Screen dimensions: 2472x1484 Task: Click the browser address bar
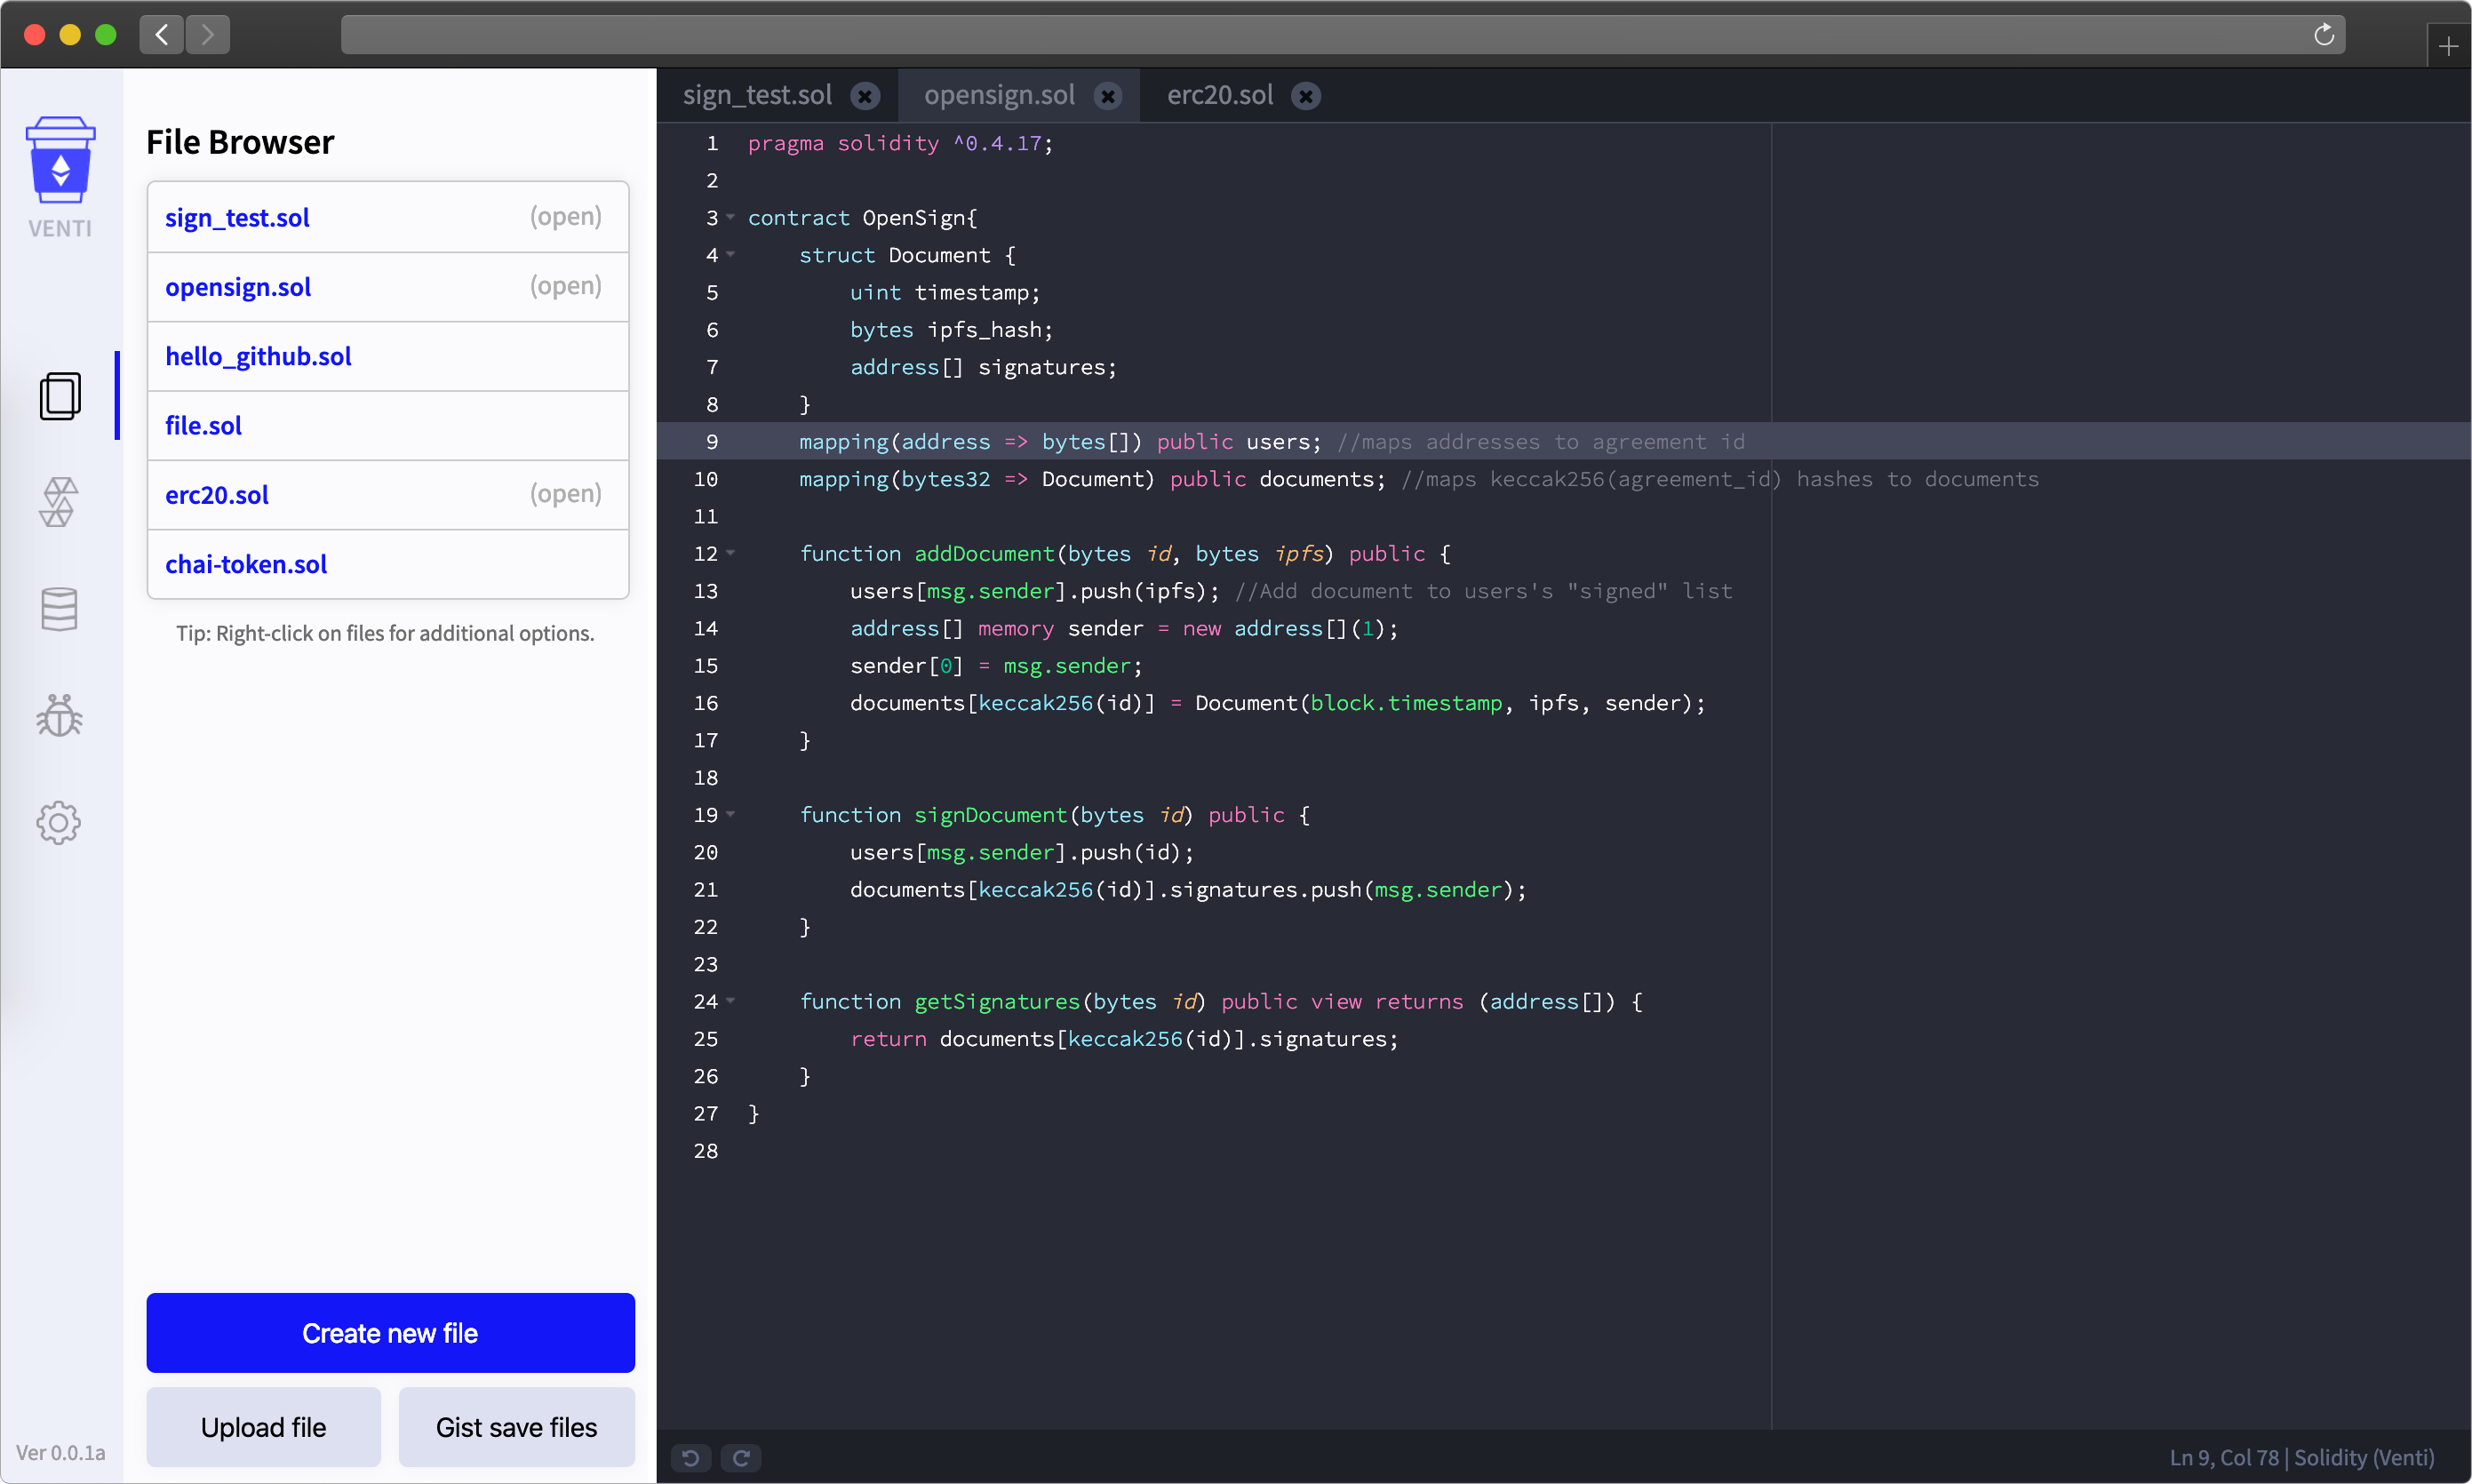(x=1342, y=35)
